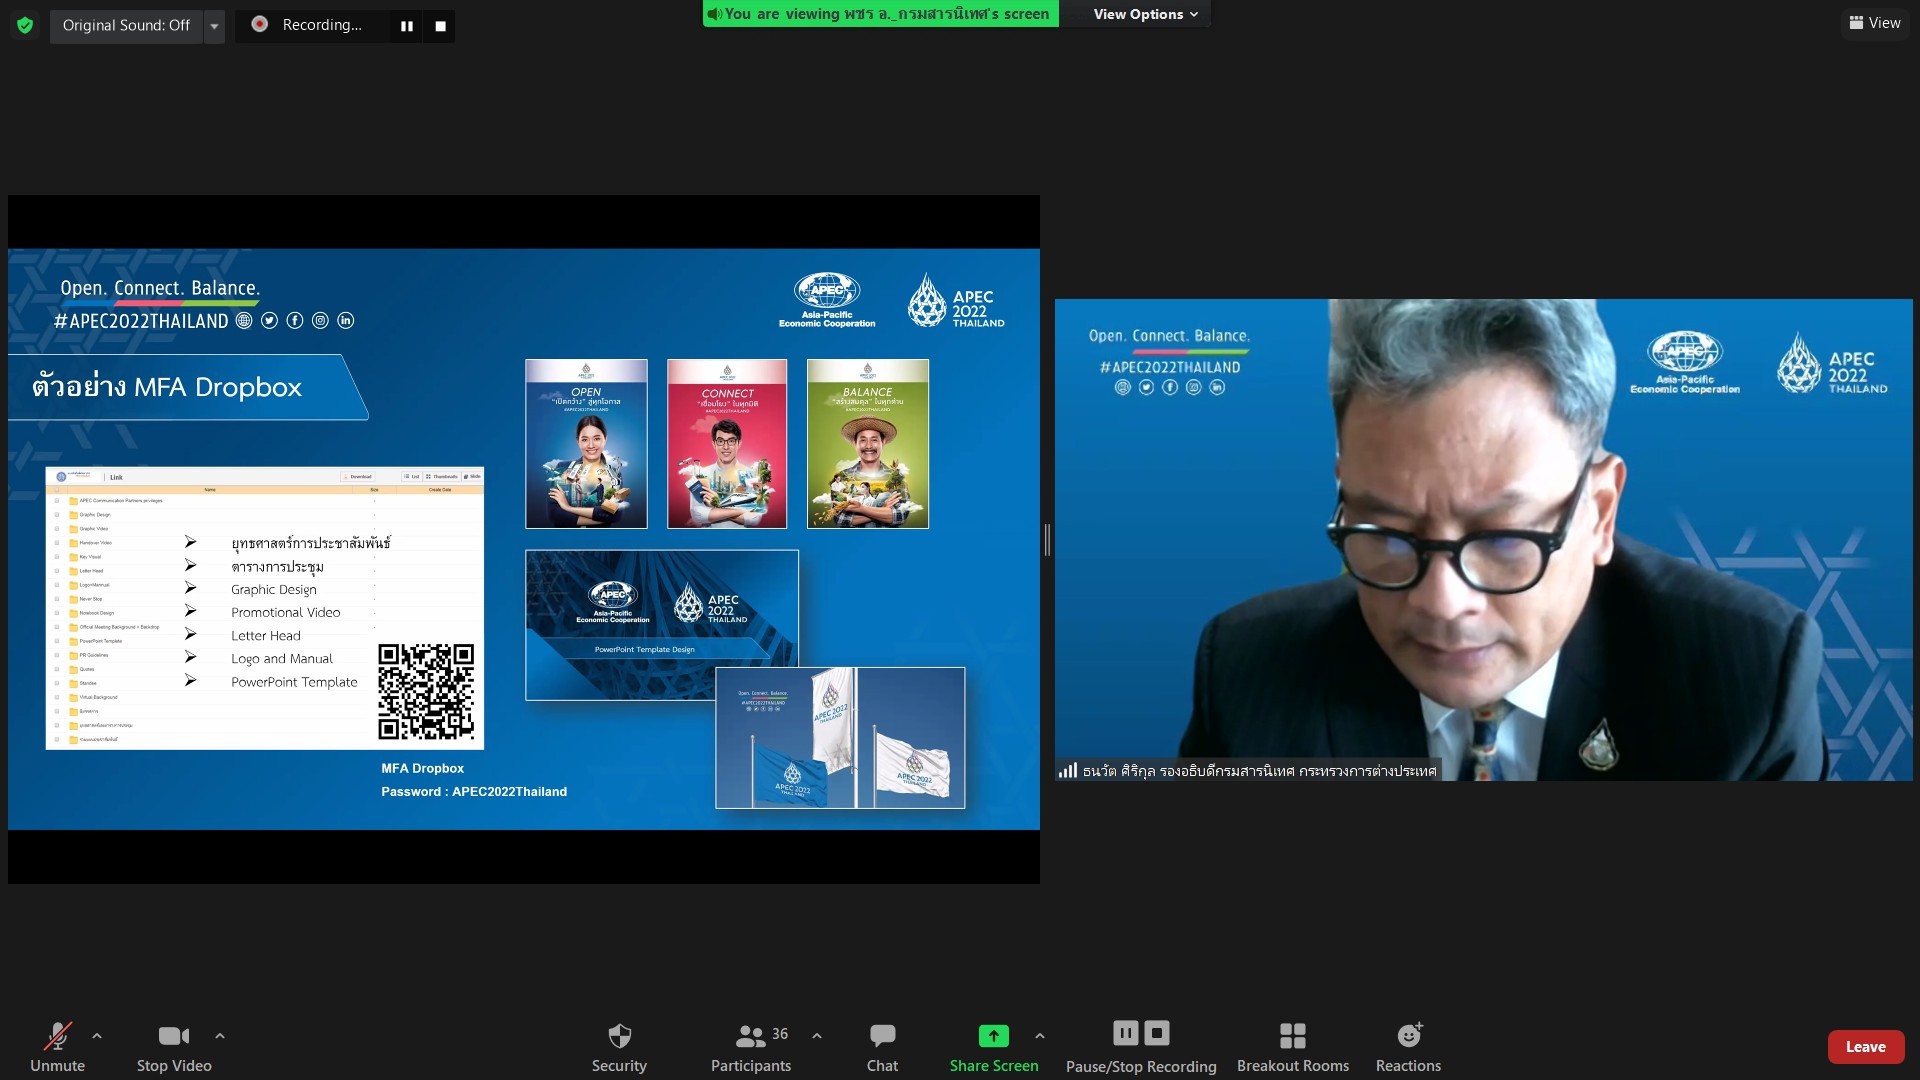Expand options arrow next to Participants

point(817,1036)
